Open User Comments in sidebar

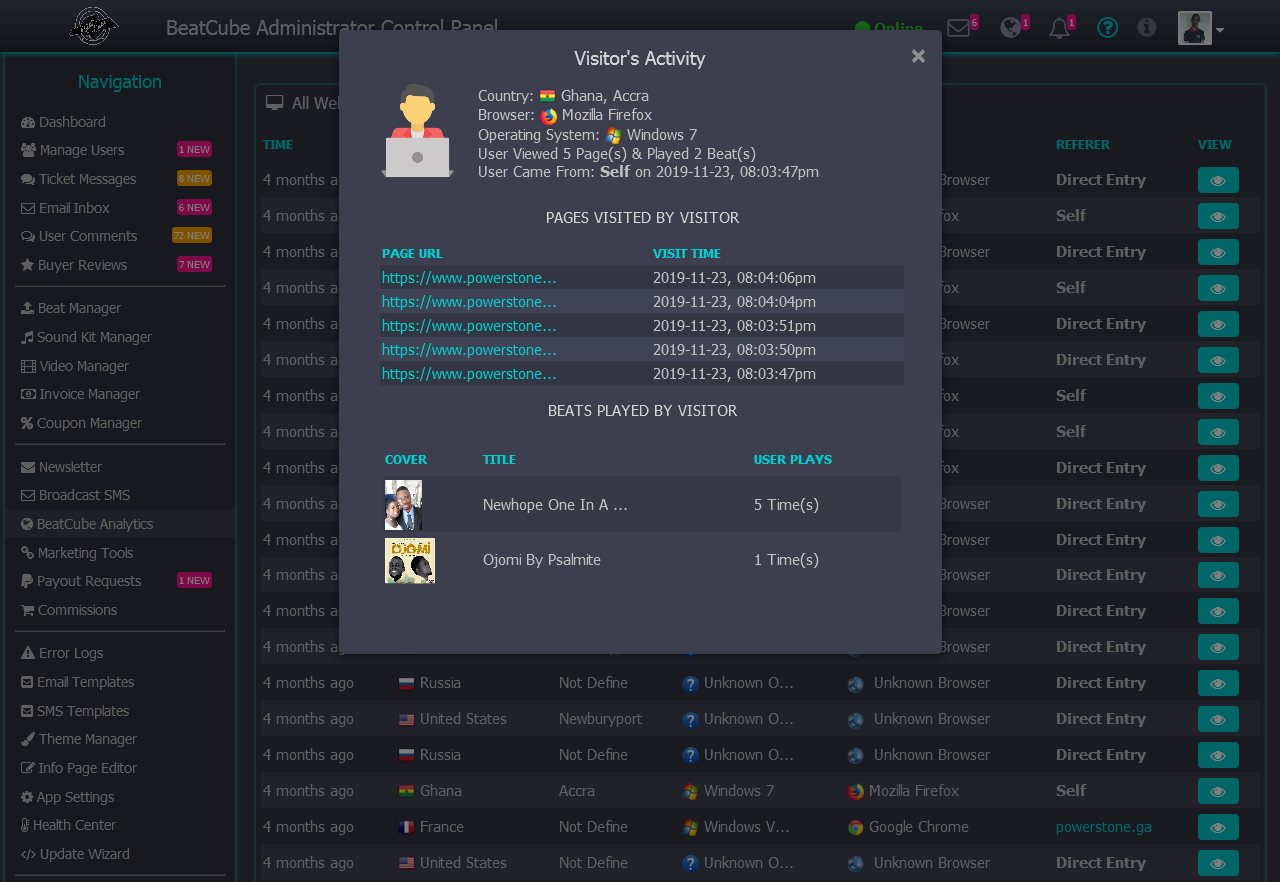click(x=79, y=236)
